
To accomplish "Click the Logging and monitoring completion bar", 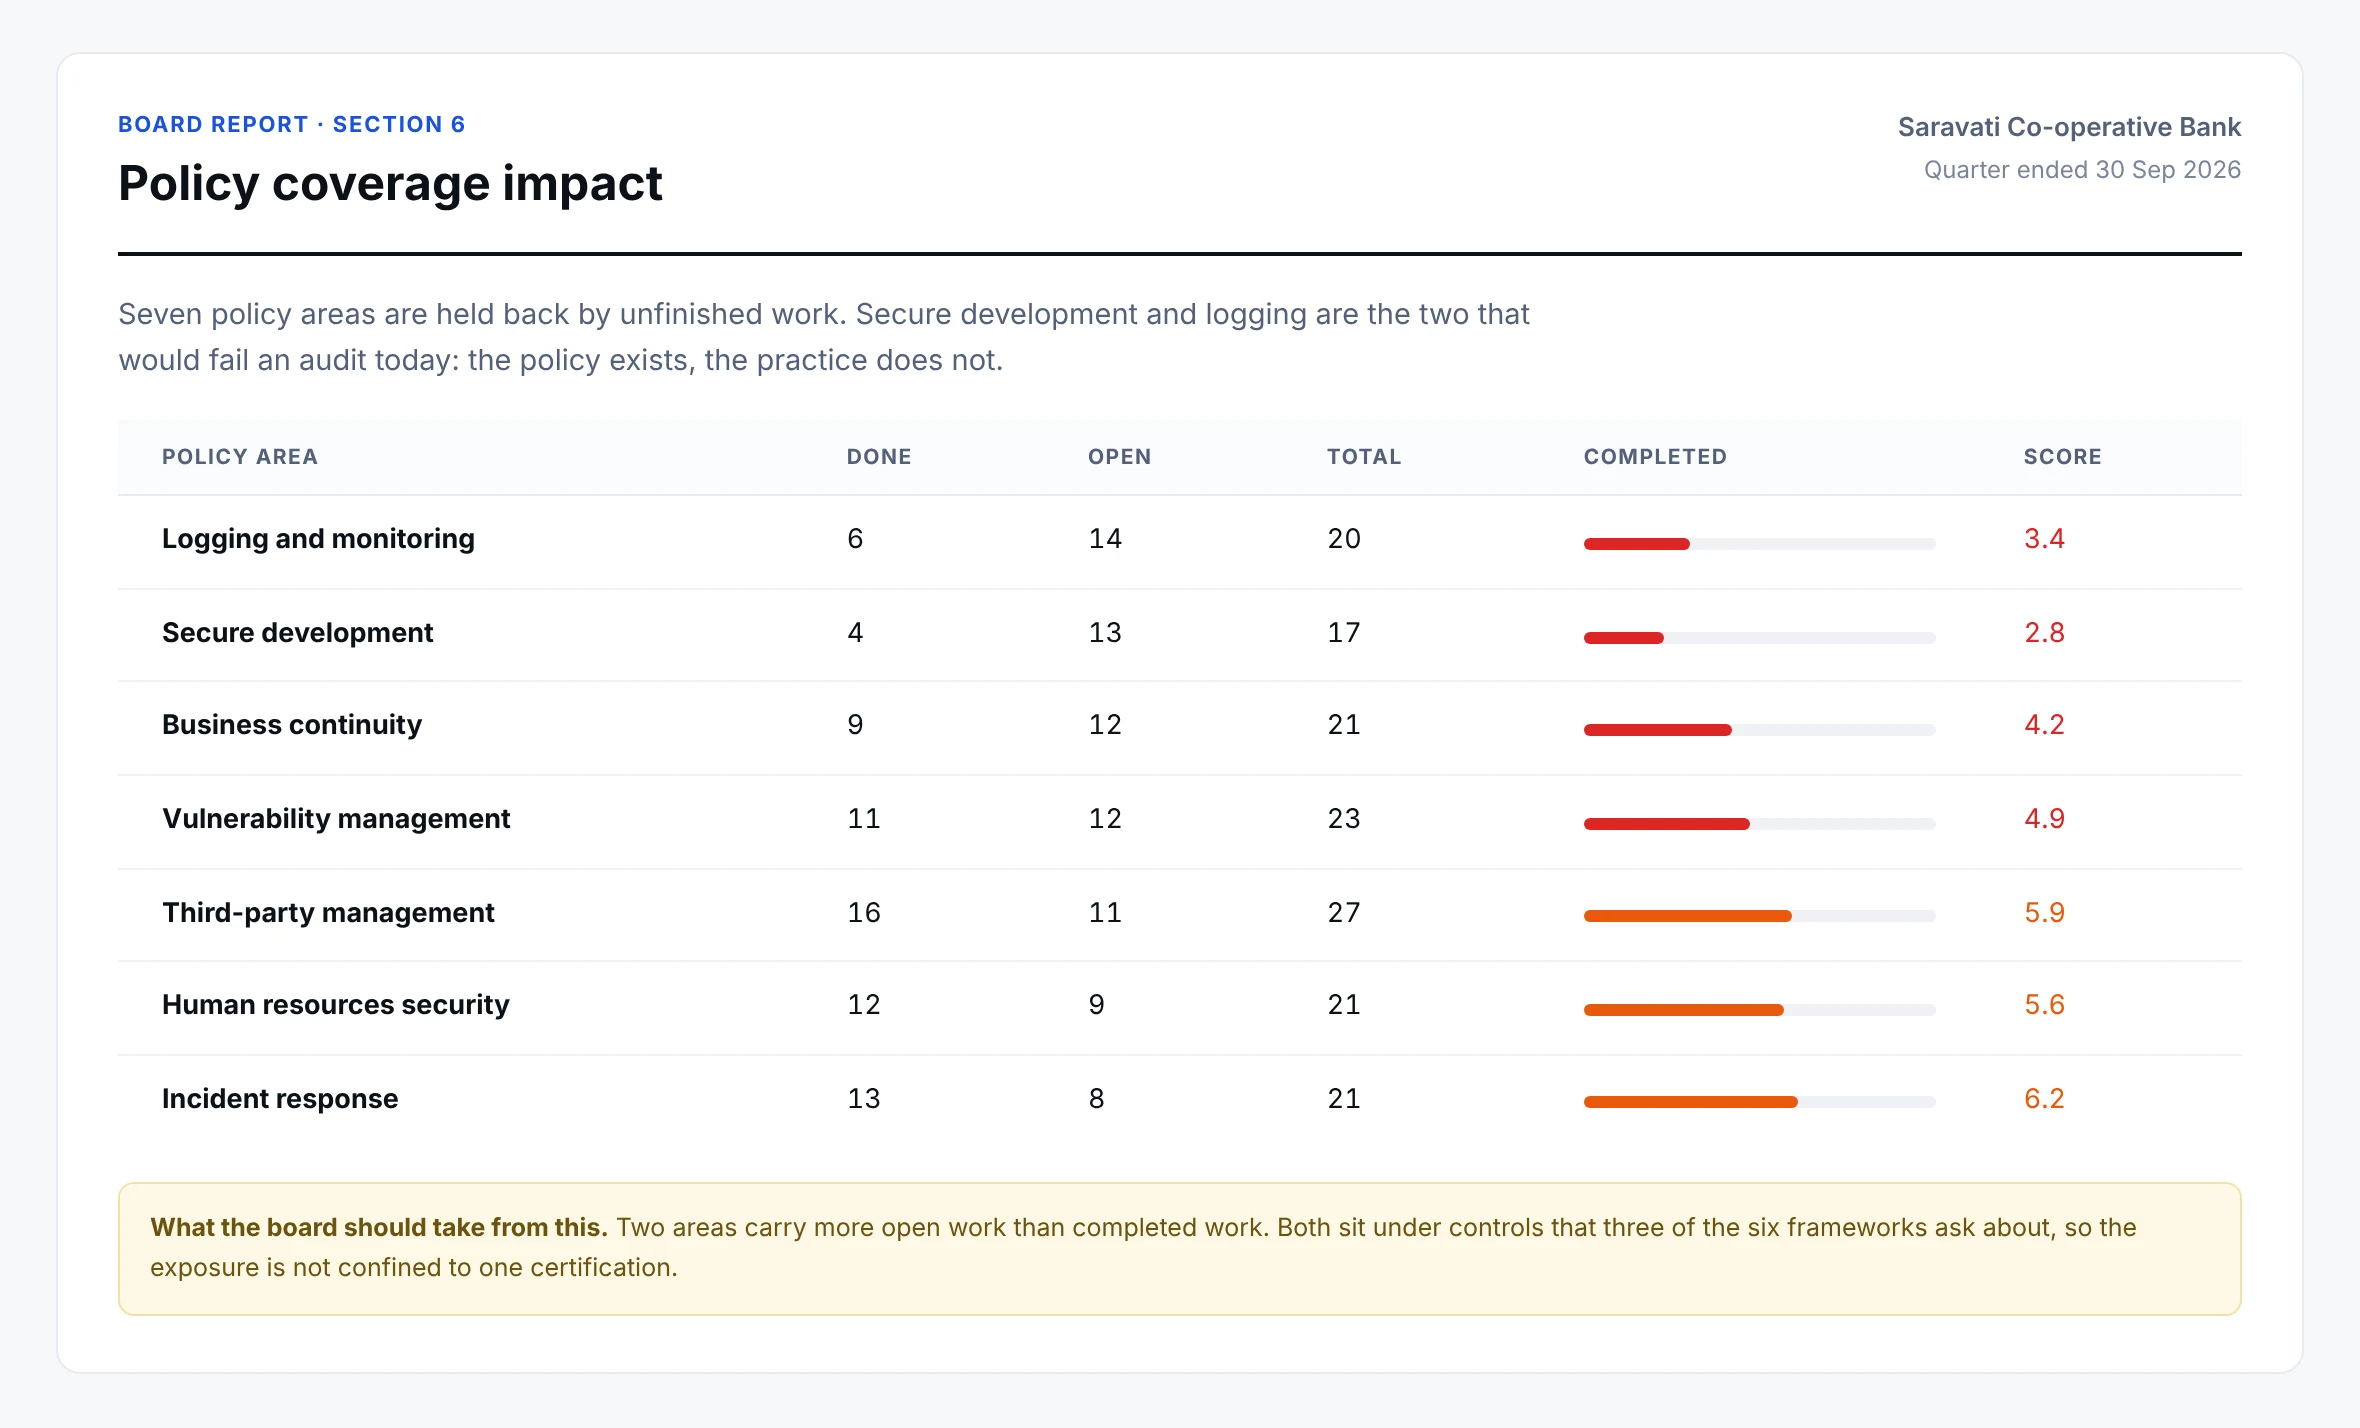I will pos(1759,544).
